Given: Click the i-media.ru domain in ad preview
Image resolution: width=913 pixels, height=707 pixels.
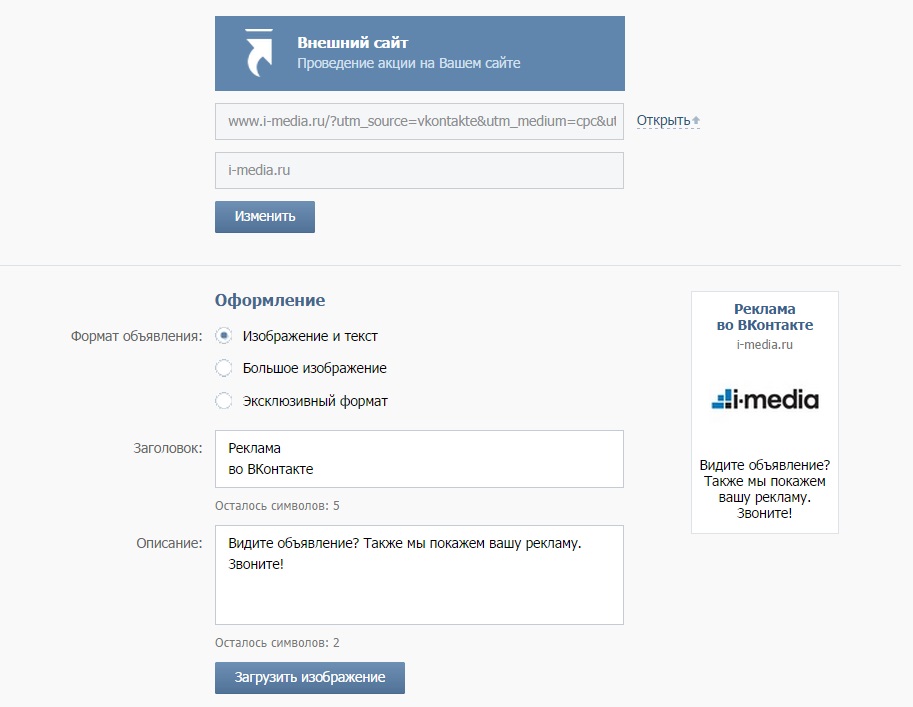Looking at the screenshot, I should (765, 345).
